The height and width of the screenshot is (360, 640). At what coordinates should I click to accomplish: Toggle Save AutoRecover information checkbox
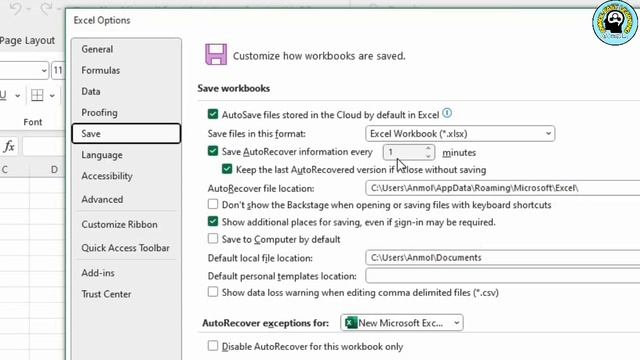point(213,151)
